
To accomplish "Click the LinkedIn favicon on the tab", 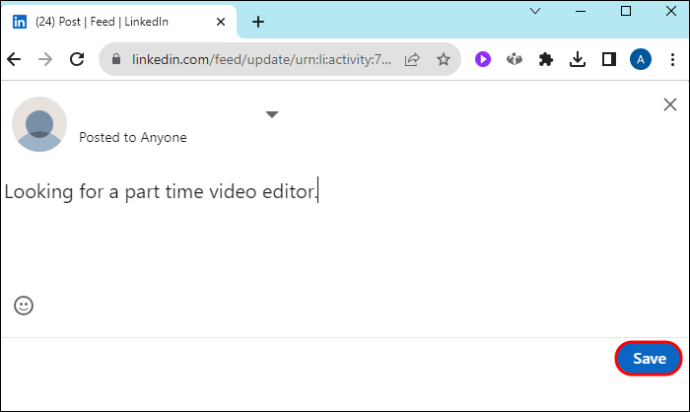I will point(19,22).
